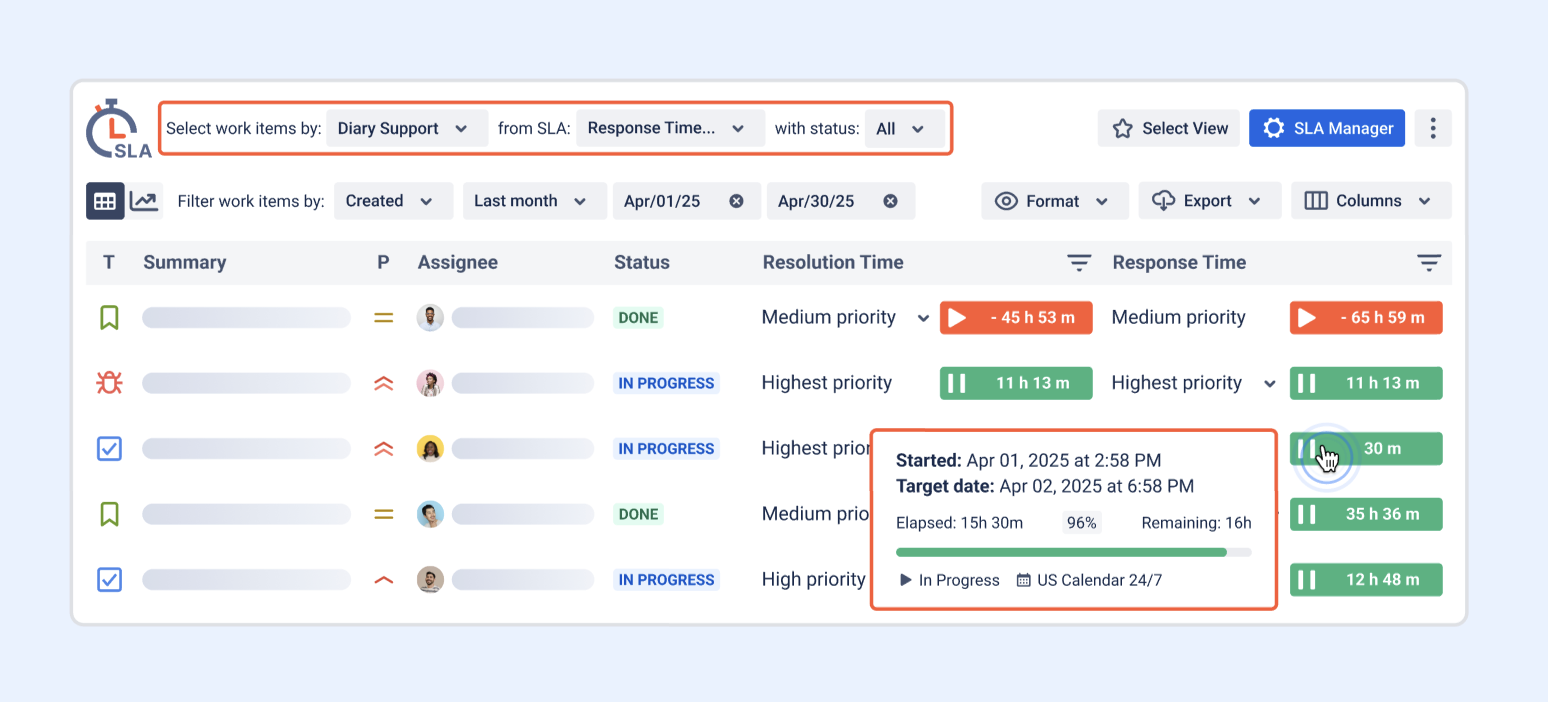
Task: Clear the Apr/30/25 end date
Action: pyautogui.click(x=890, y=201)
